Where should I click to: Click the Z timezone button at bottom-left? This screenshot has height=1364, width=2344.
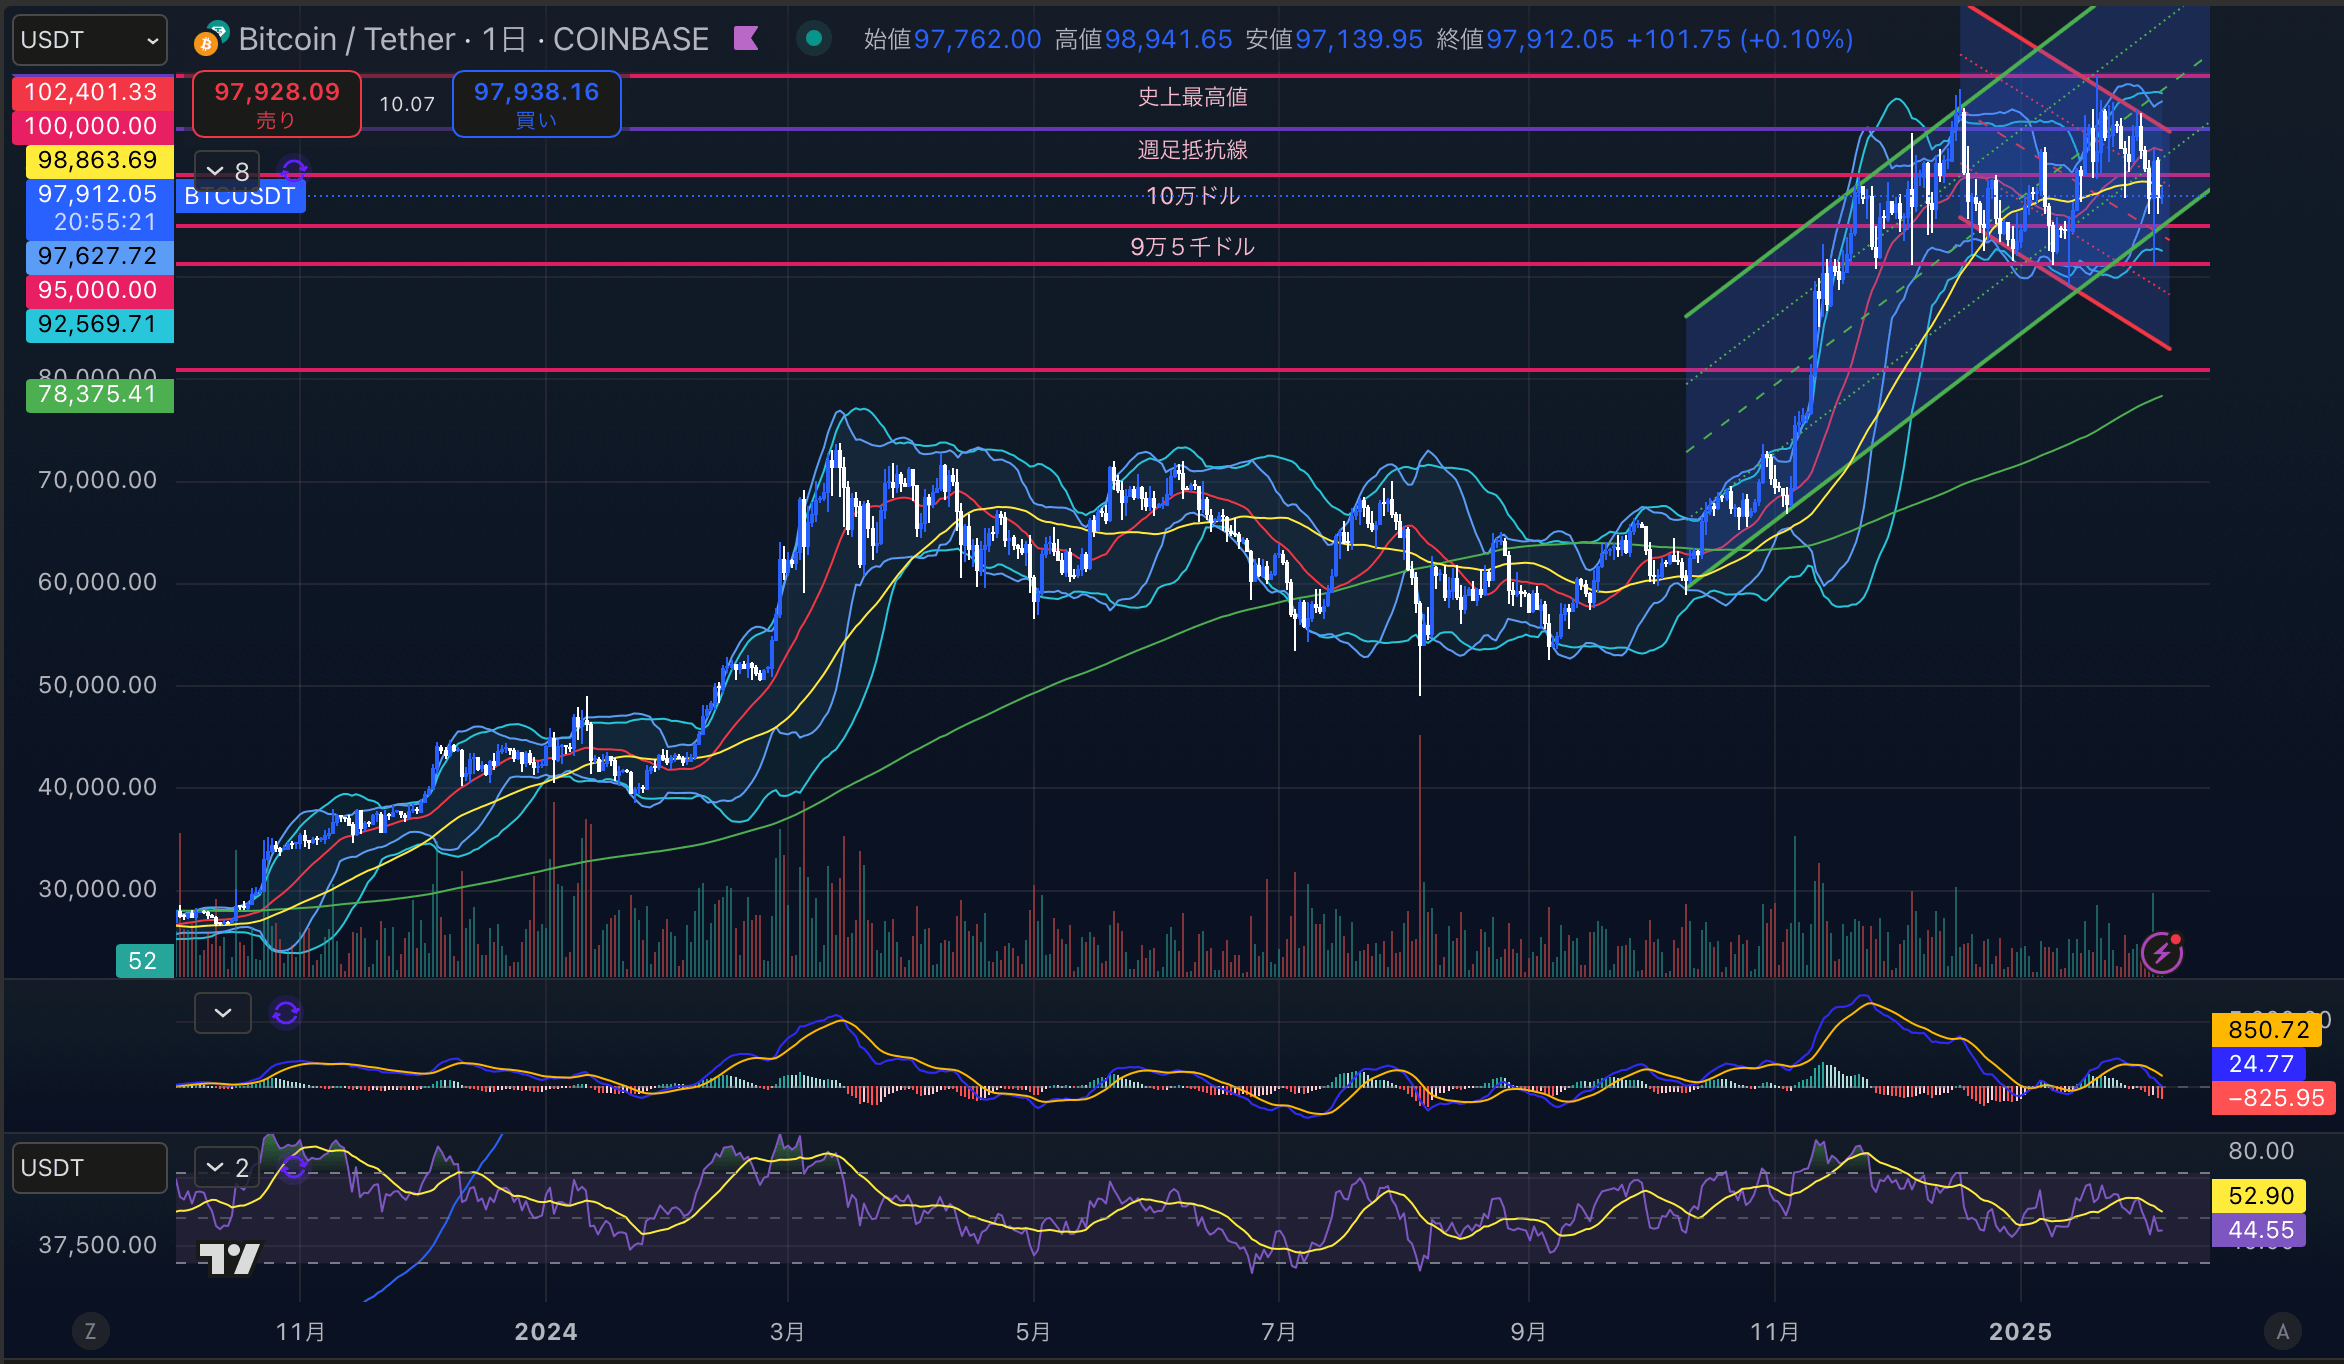91,1331
